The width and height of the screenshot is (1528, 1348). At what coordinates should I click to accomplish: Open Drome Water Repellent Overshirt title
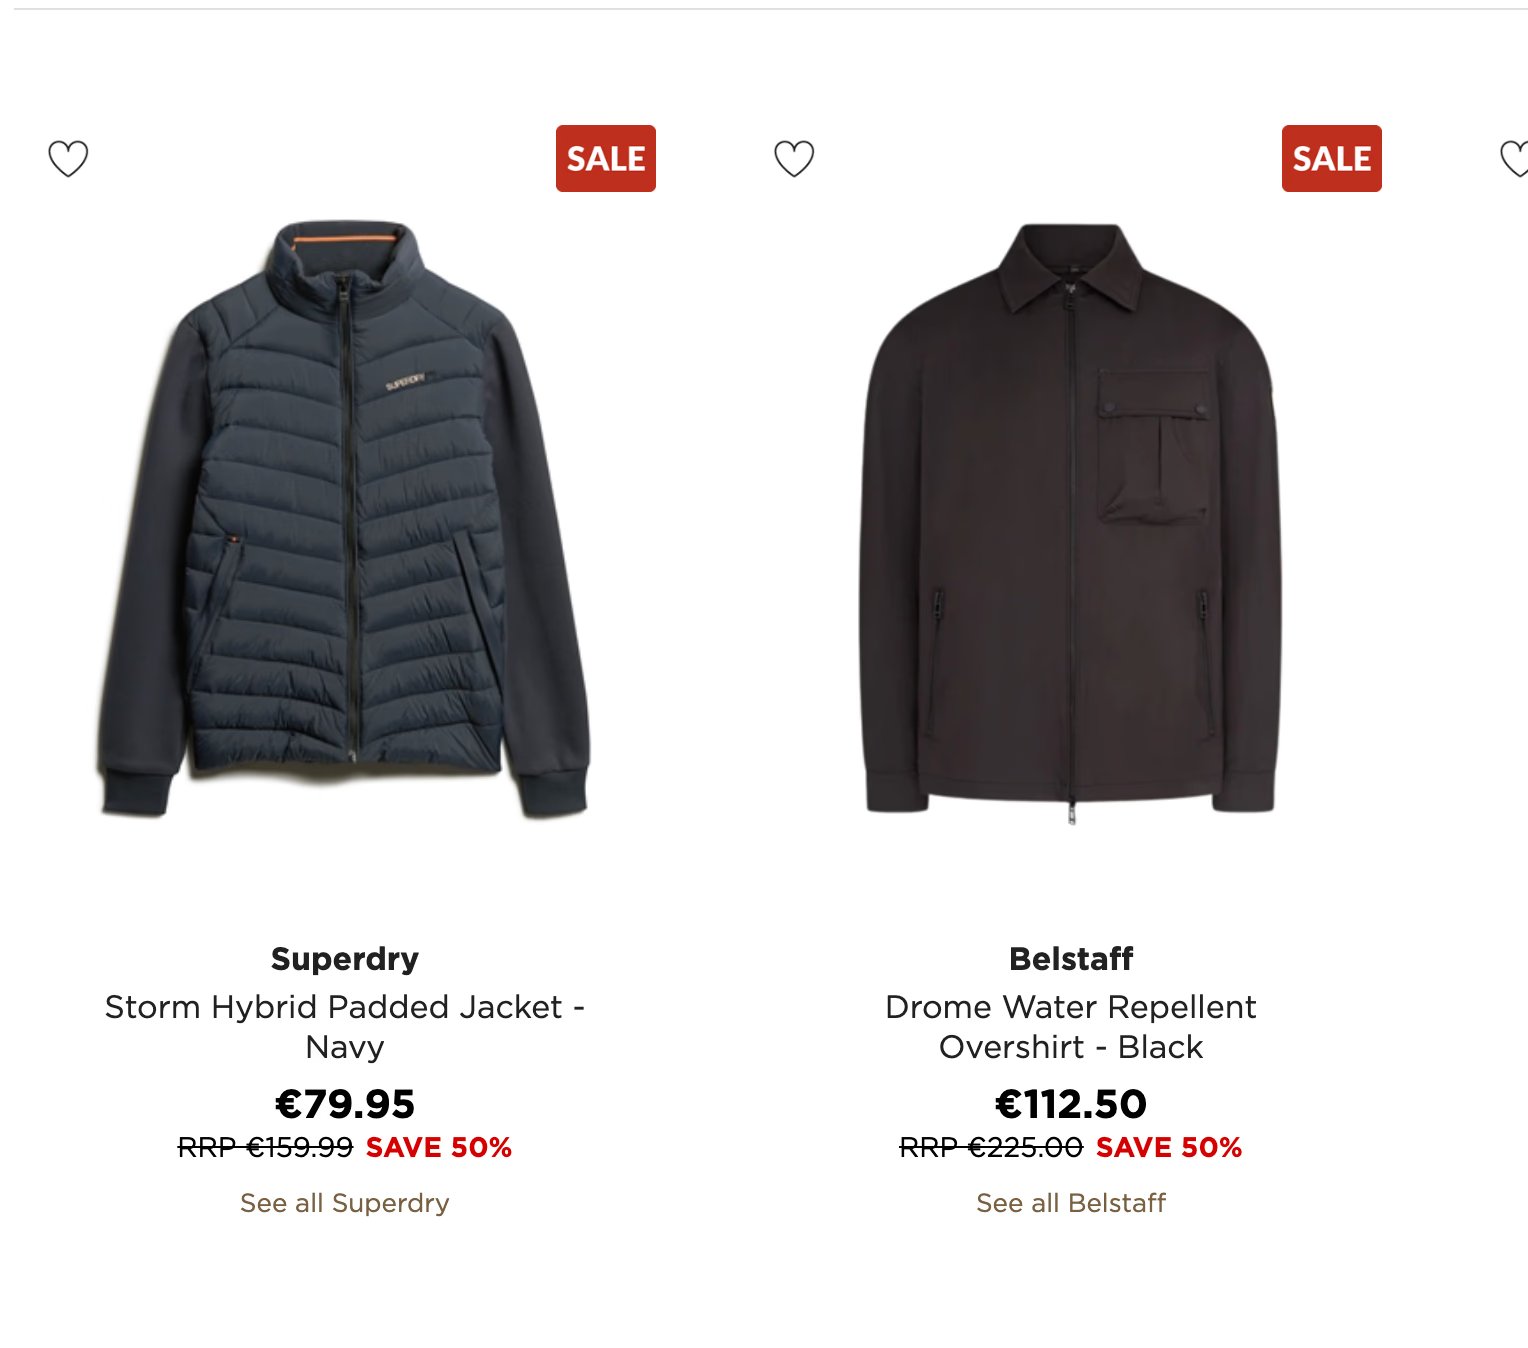pyautogui.click(x=1070, y=1026)
